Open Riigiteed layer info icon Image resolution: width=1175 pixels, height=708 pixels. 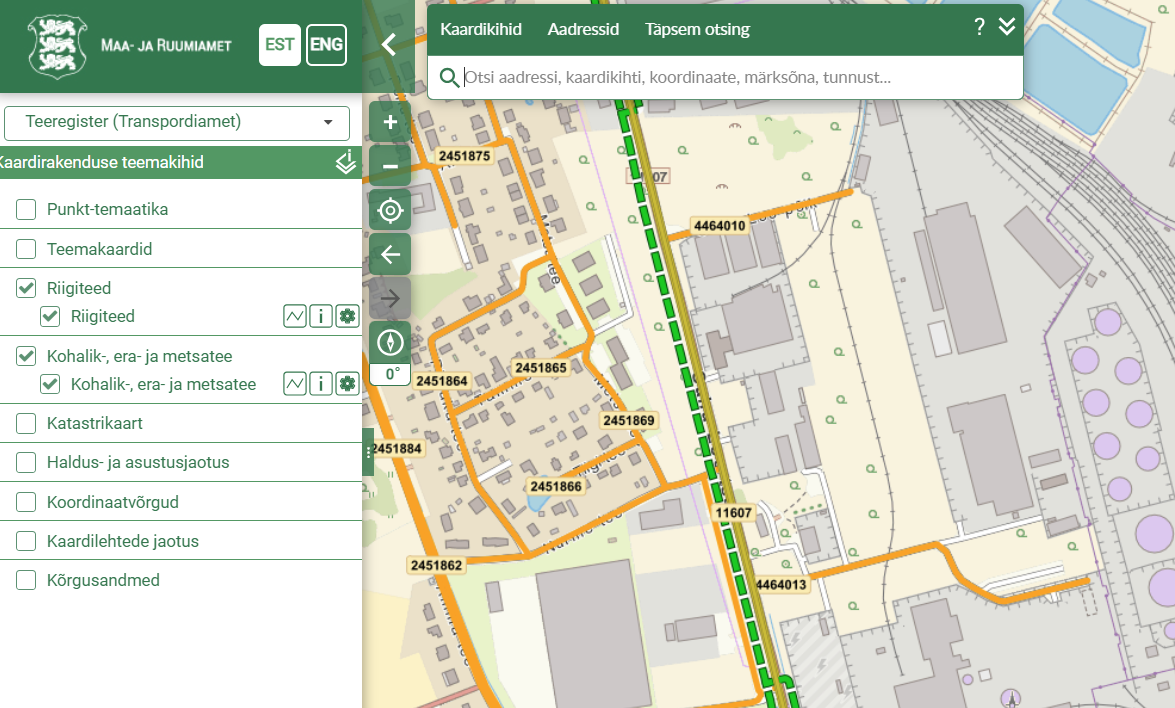pos(321,317)
